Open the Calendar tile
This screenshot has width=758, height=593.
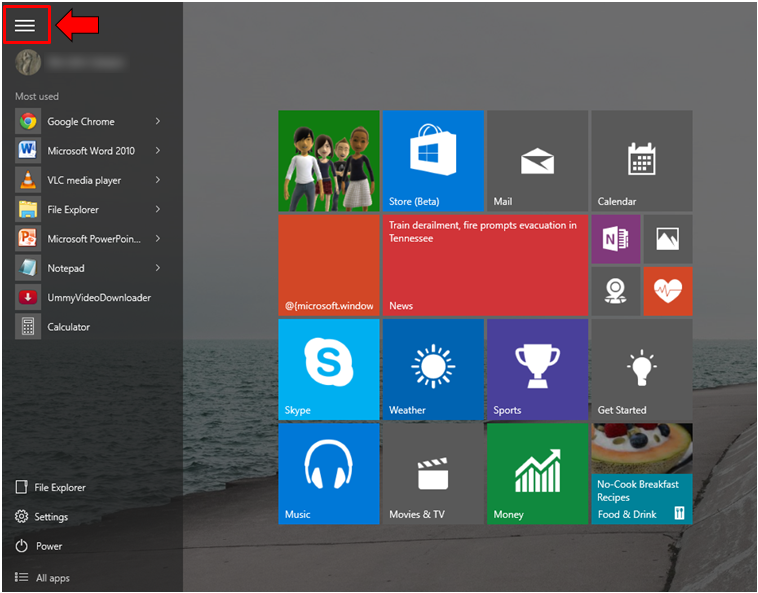tap(642, 161)
